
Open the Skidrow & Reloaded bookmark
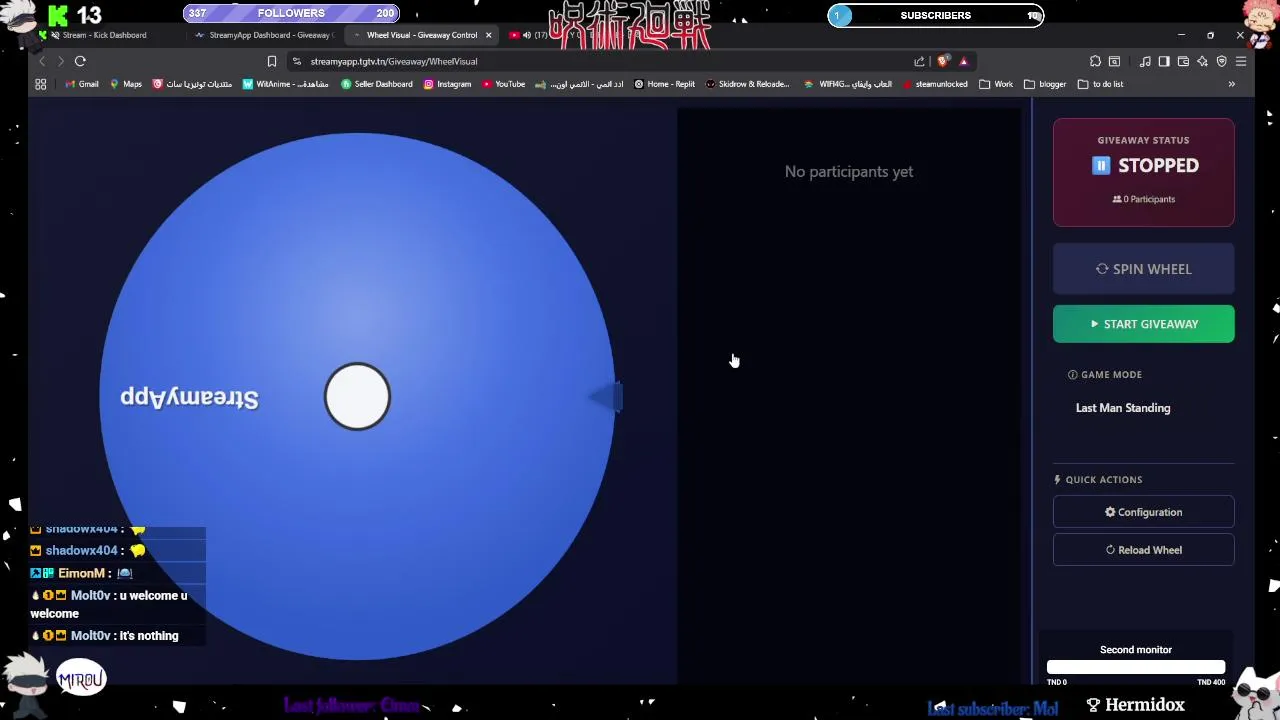(747, 84)
